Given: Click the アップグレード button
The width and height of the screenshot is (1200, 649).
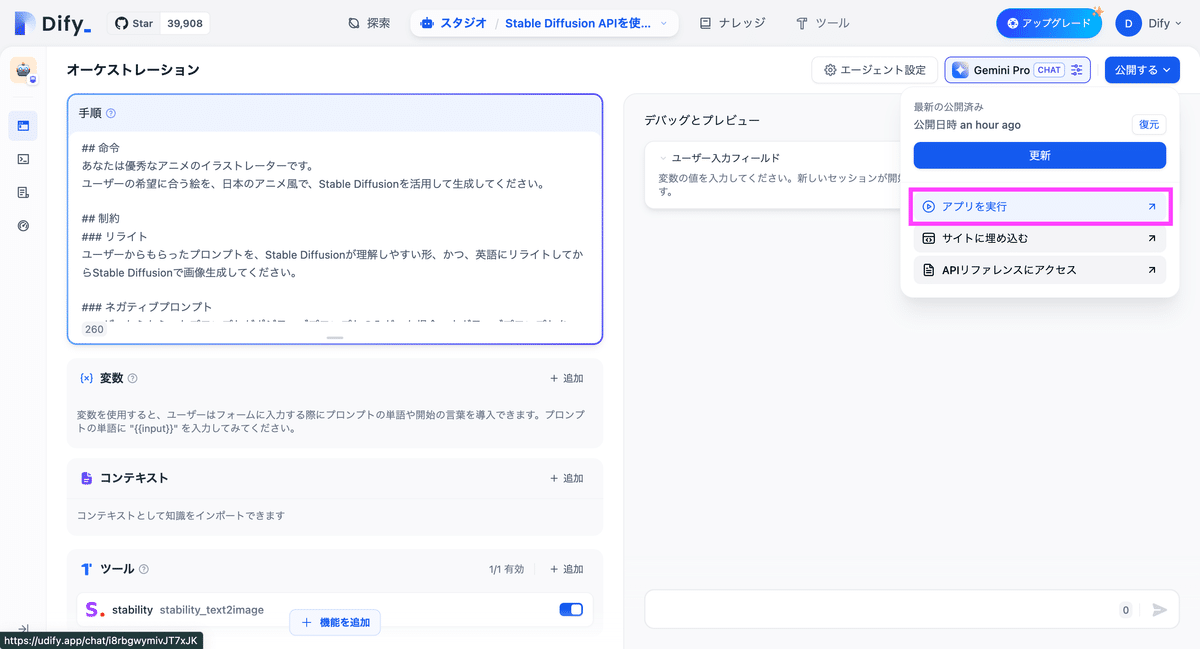Looking at the screenshot, I should point(1049,23).
